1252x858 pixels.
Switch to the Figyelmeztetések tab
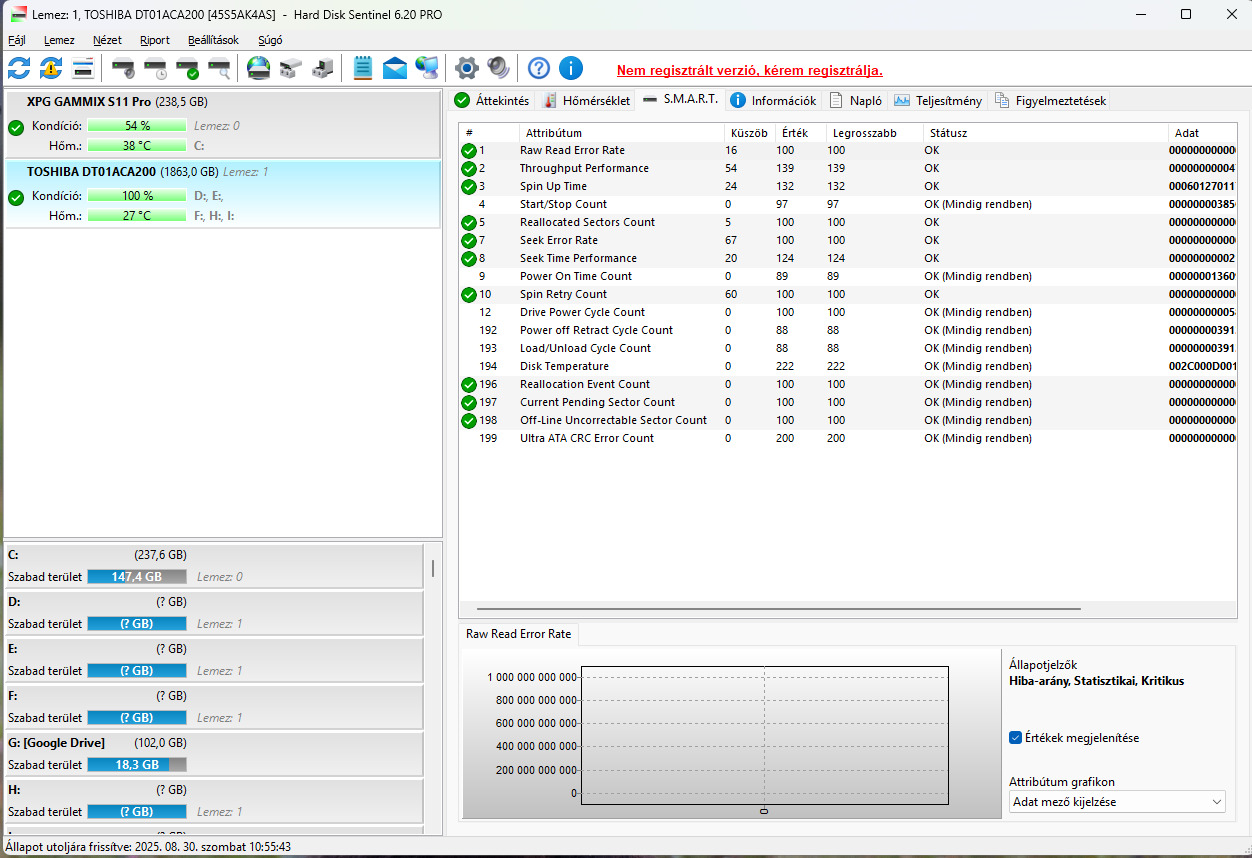[1050, 100]
